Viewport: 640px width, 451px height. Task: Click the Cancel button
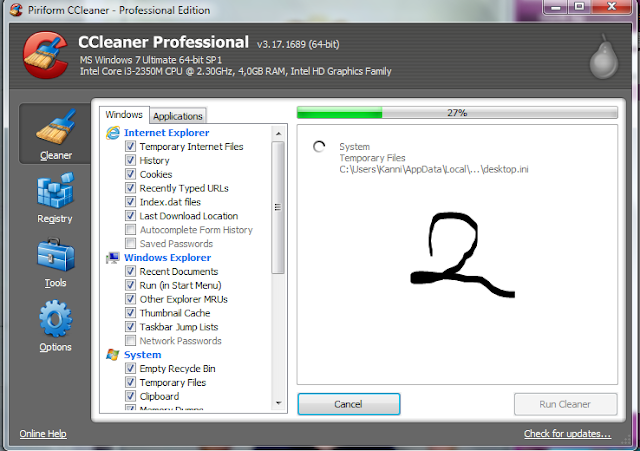click(349, 404)
